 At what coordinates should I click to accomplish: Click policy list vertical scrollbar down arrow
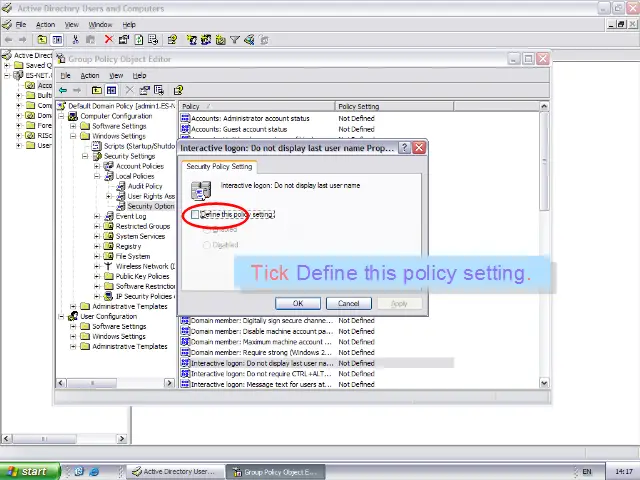click(544, 383)
